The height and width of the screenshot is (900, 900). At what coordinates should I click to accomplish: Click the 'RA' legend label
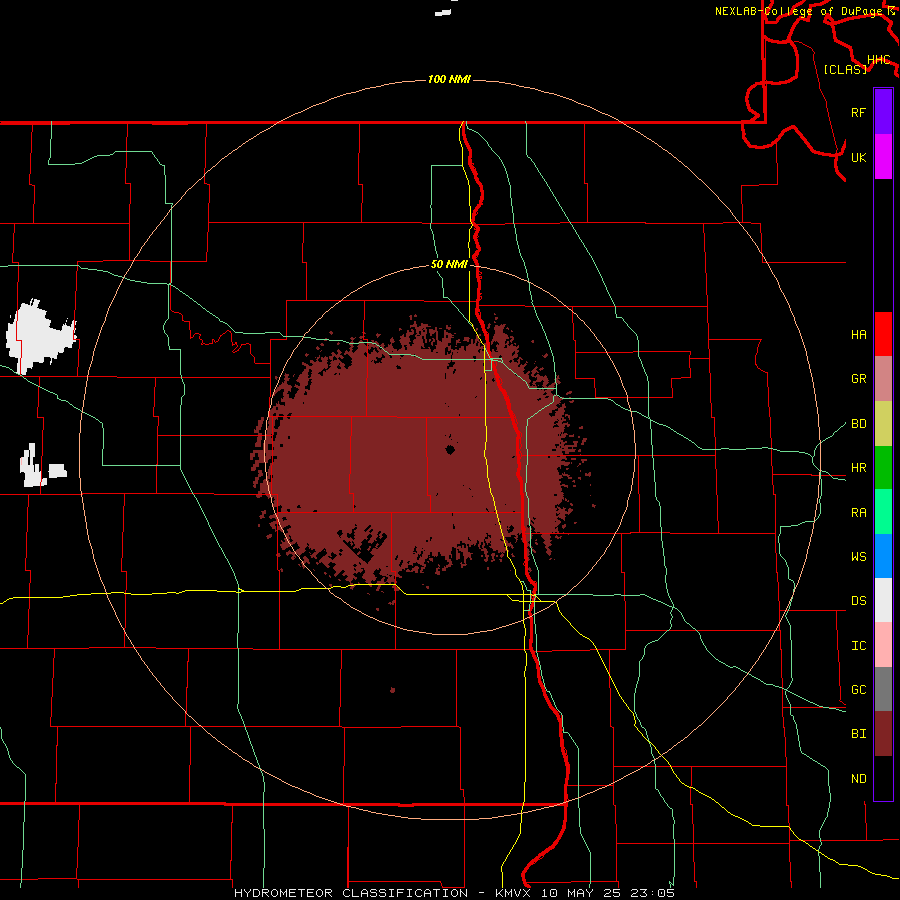(x=859, y=513)
